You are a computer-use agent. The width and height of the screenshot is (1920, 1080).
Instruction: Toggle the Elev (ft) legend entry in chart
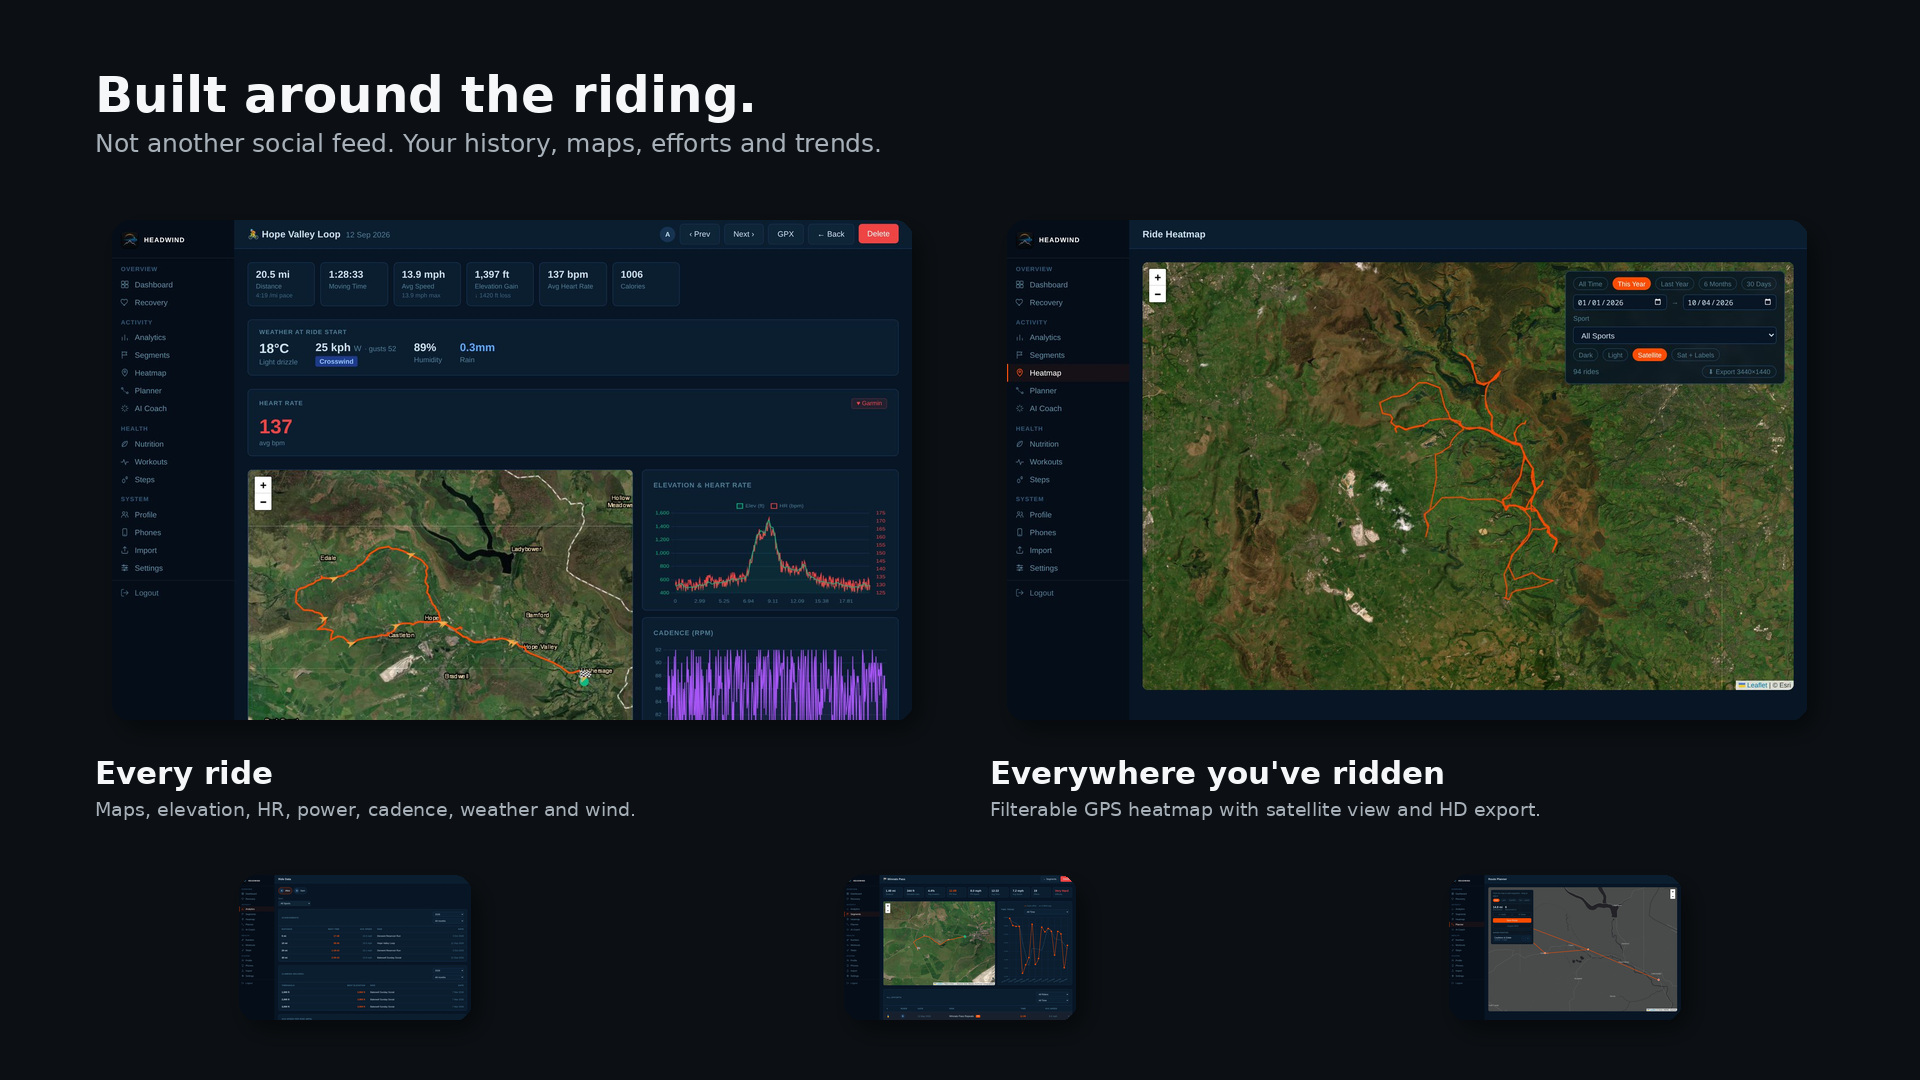click(x=750, y=506)
